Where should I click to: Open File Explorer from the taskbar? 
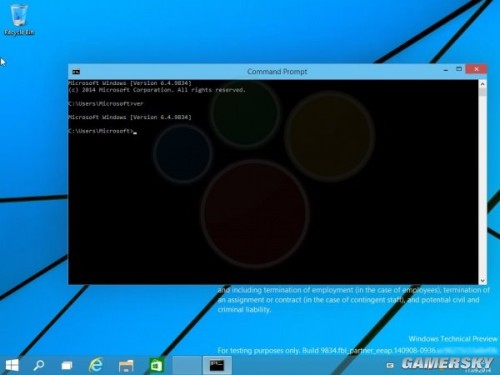(126, 366)
